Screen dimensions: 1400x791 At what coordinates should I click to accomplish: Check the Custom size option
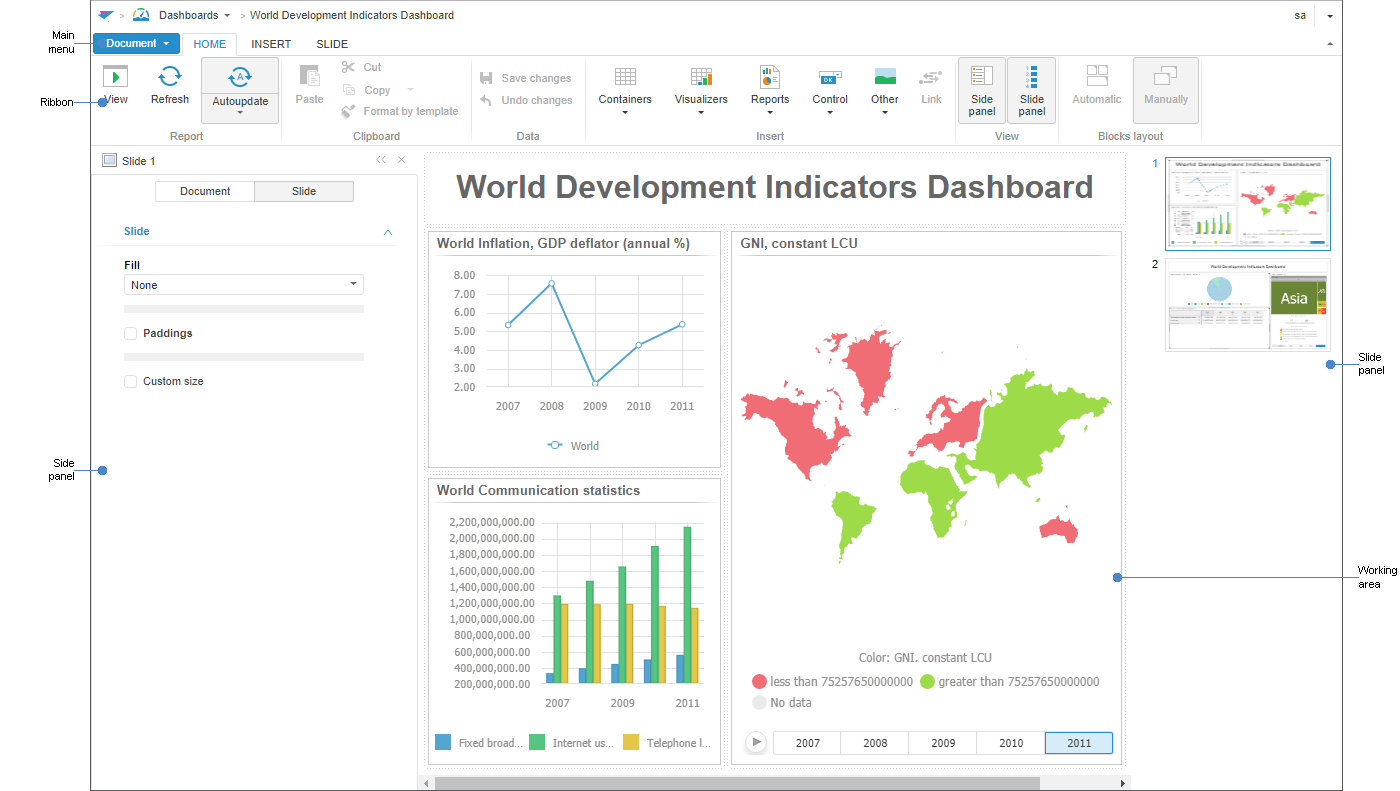130,381
